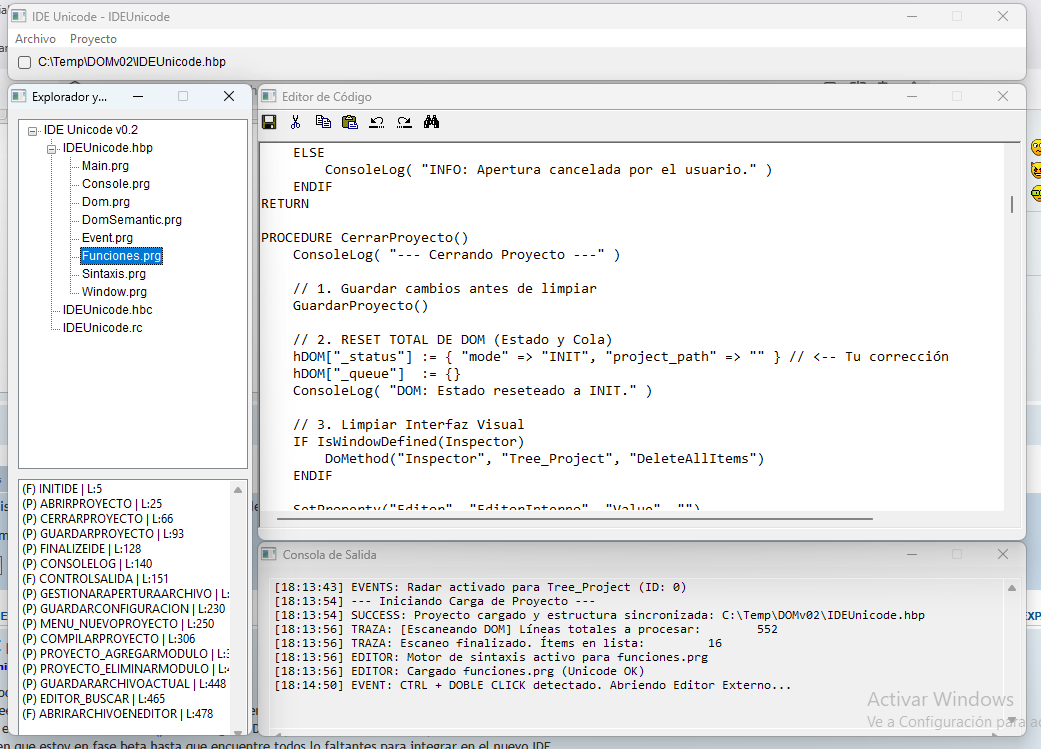Viewport: 1041px width, 749px height.
Task: Select IDEUnicode.rc in the project tree
Action: (102, 327)
